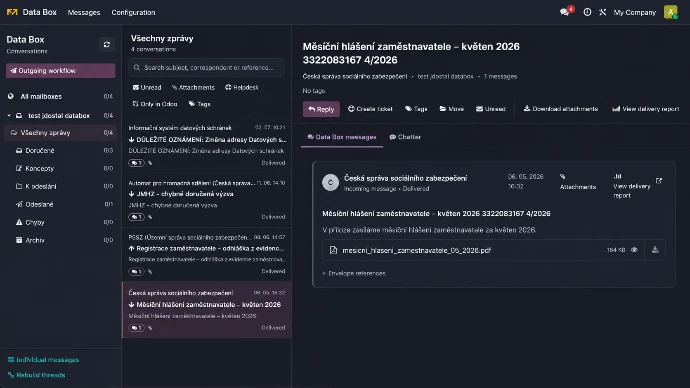Open the debug tools icon in top bar

click(602, 12)
